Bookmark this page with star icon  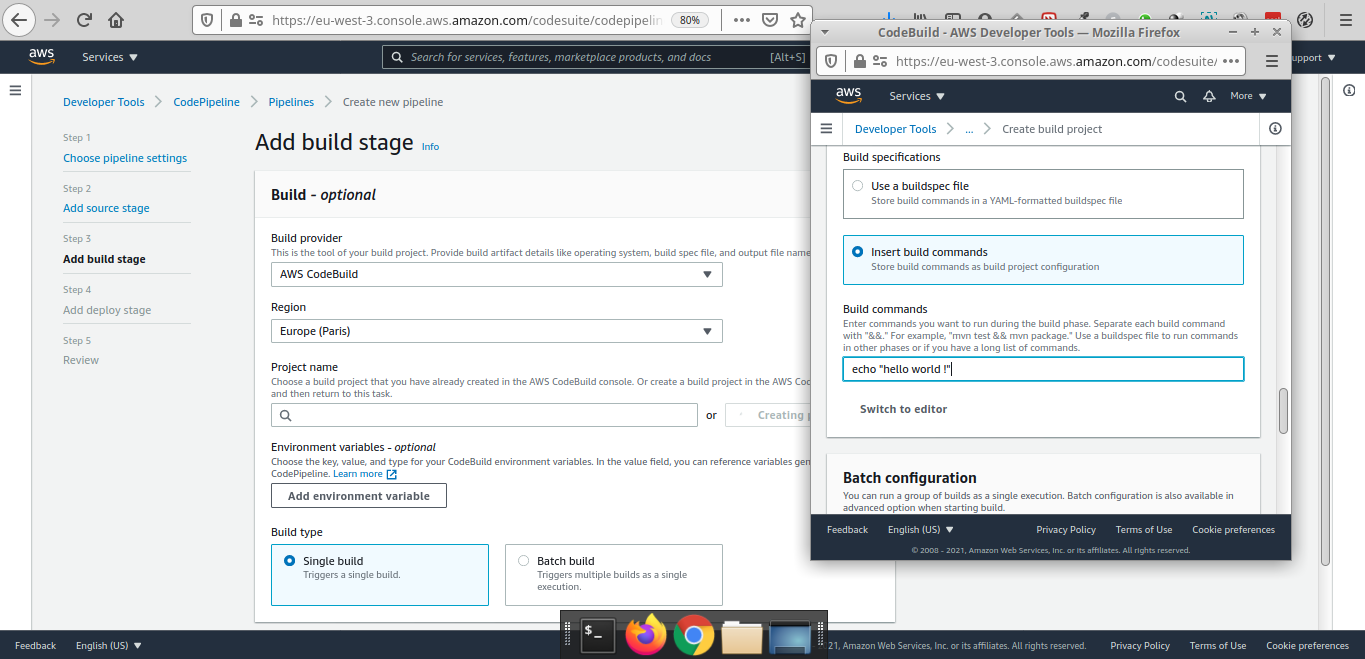pos(797,20)
